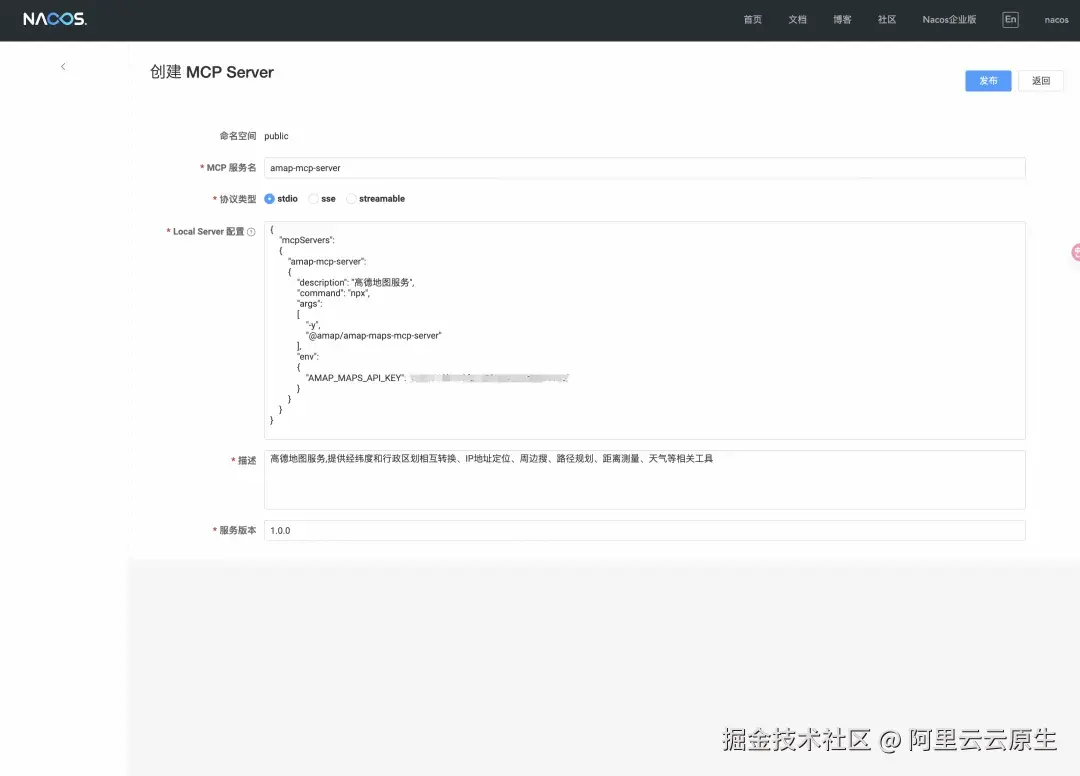Image resolution: width=1080 pixels, height=776 pixels.
Task: Click the 协议类型 label
Action: click(238, 199)
